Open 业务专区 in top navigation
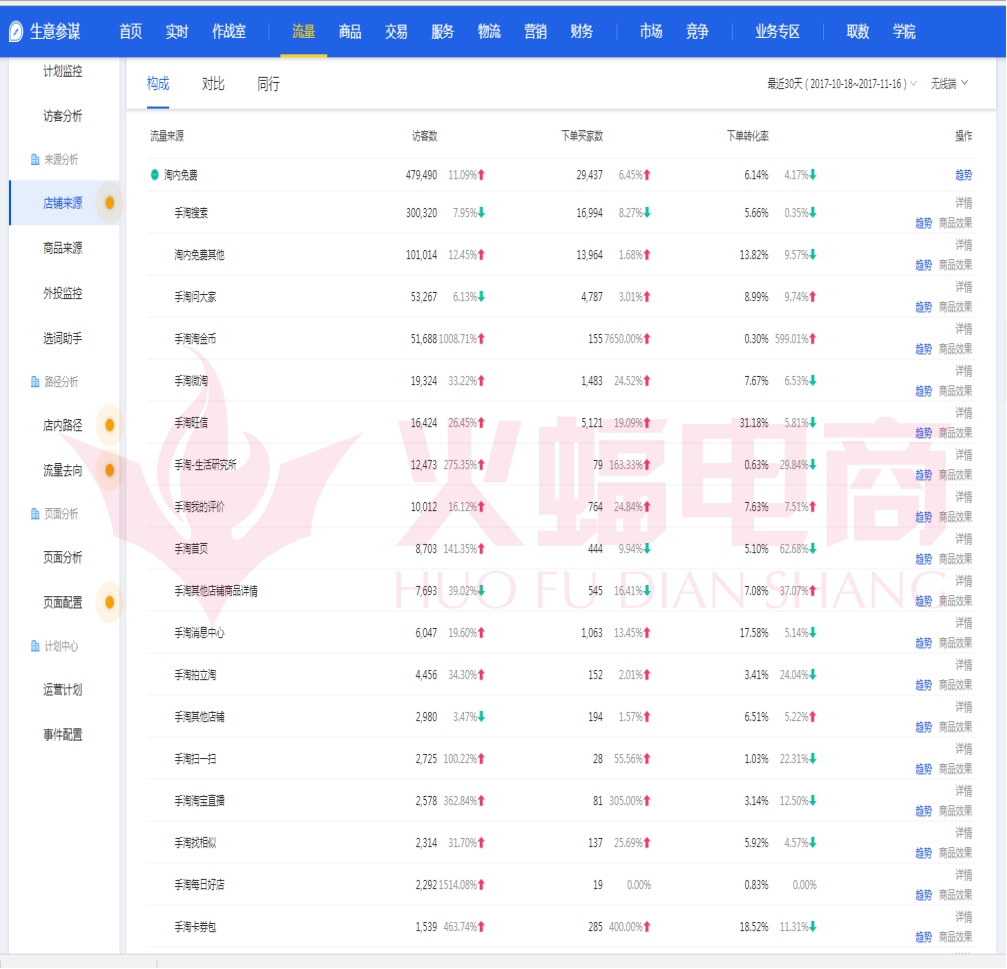 point(778,31)
